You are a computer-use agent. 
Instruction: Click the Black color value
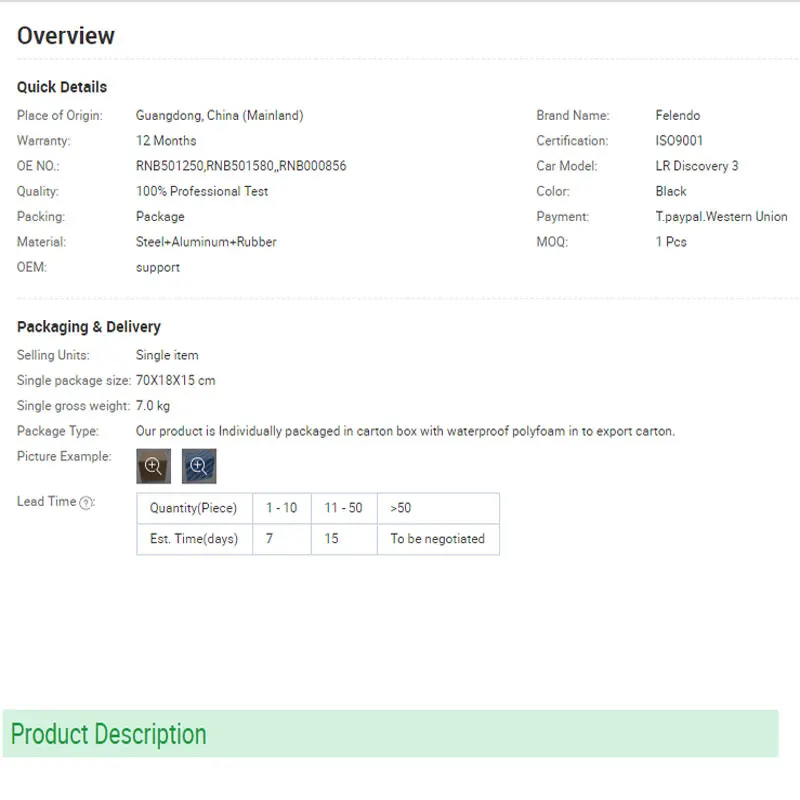click(671, 191)
